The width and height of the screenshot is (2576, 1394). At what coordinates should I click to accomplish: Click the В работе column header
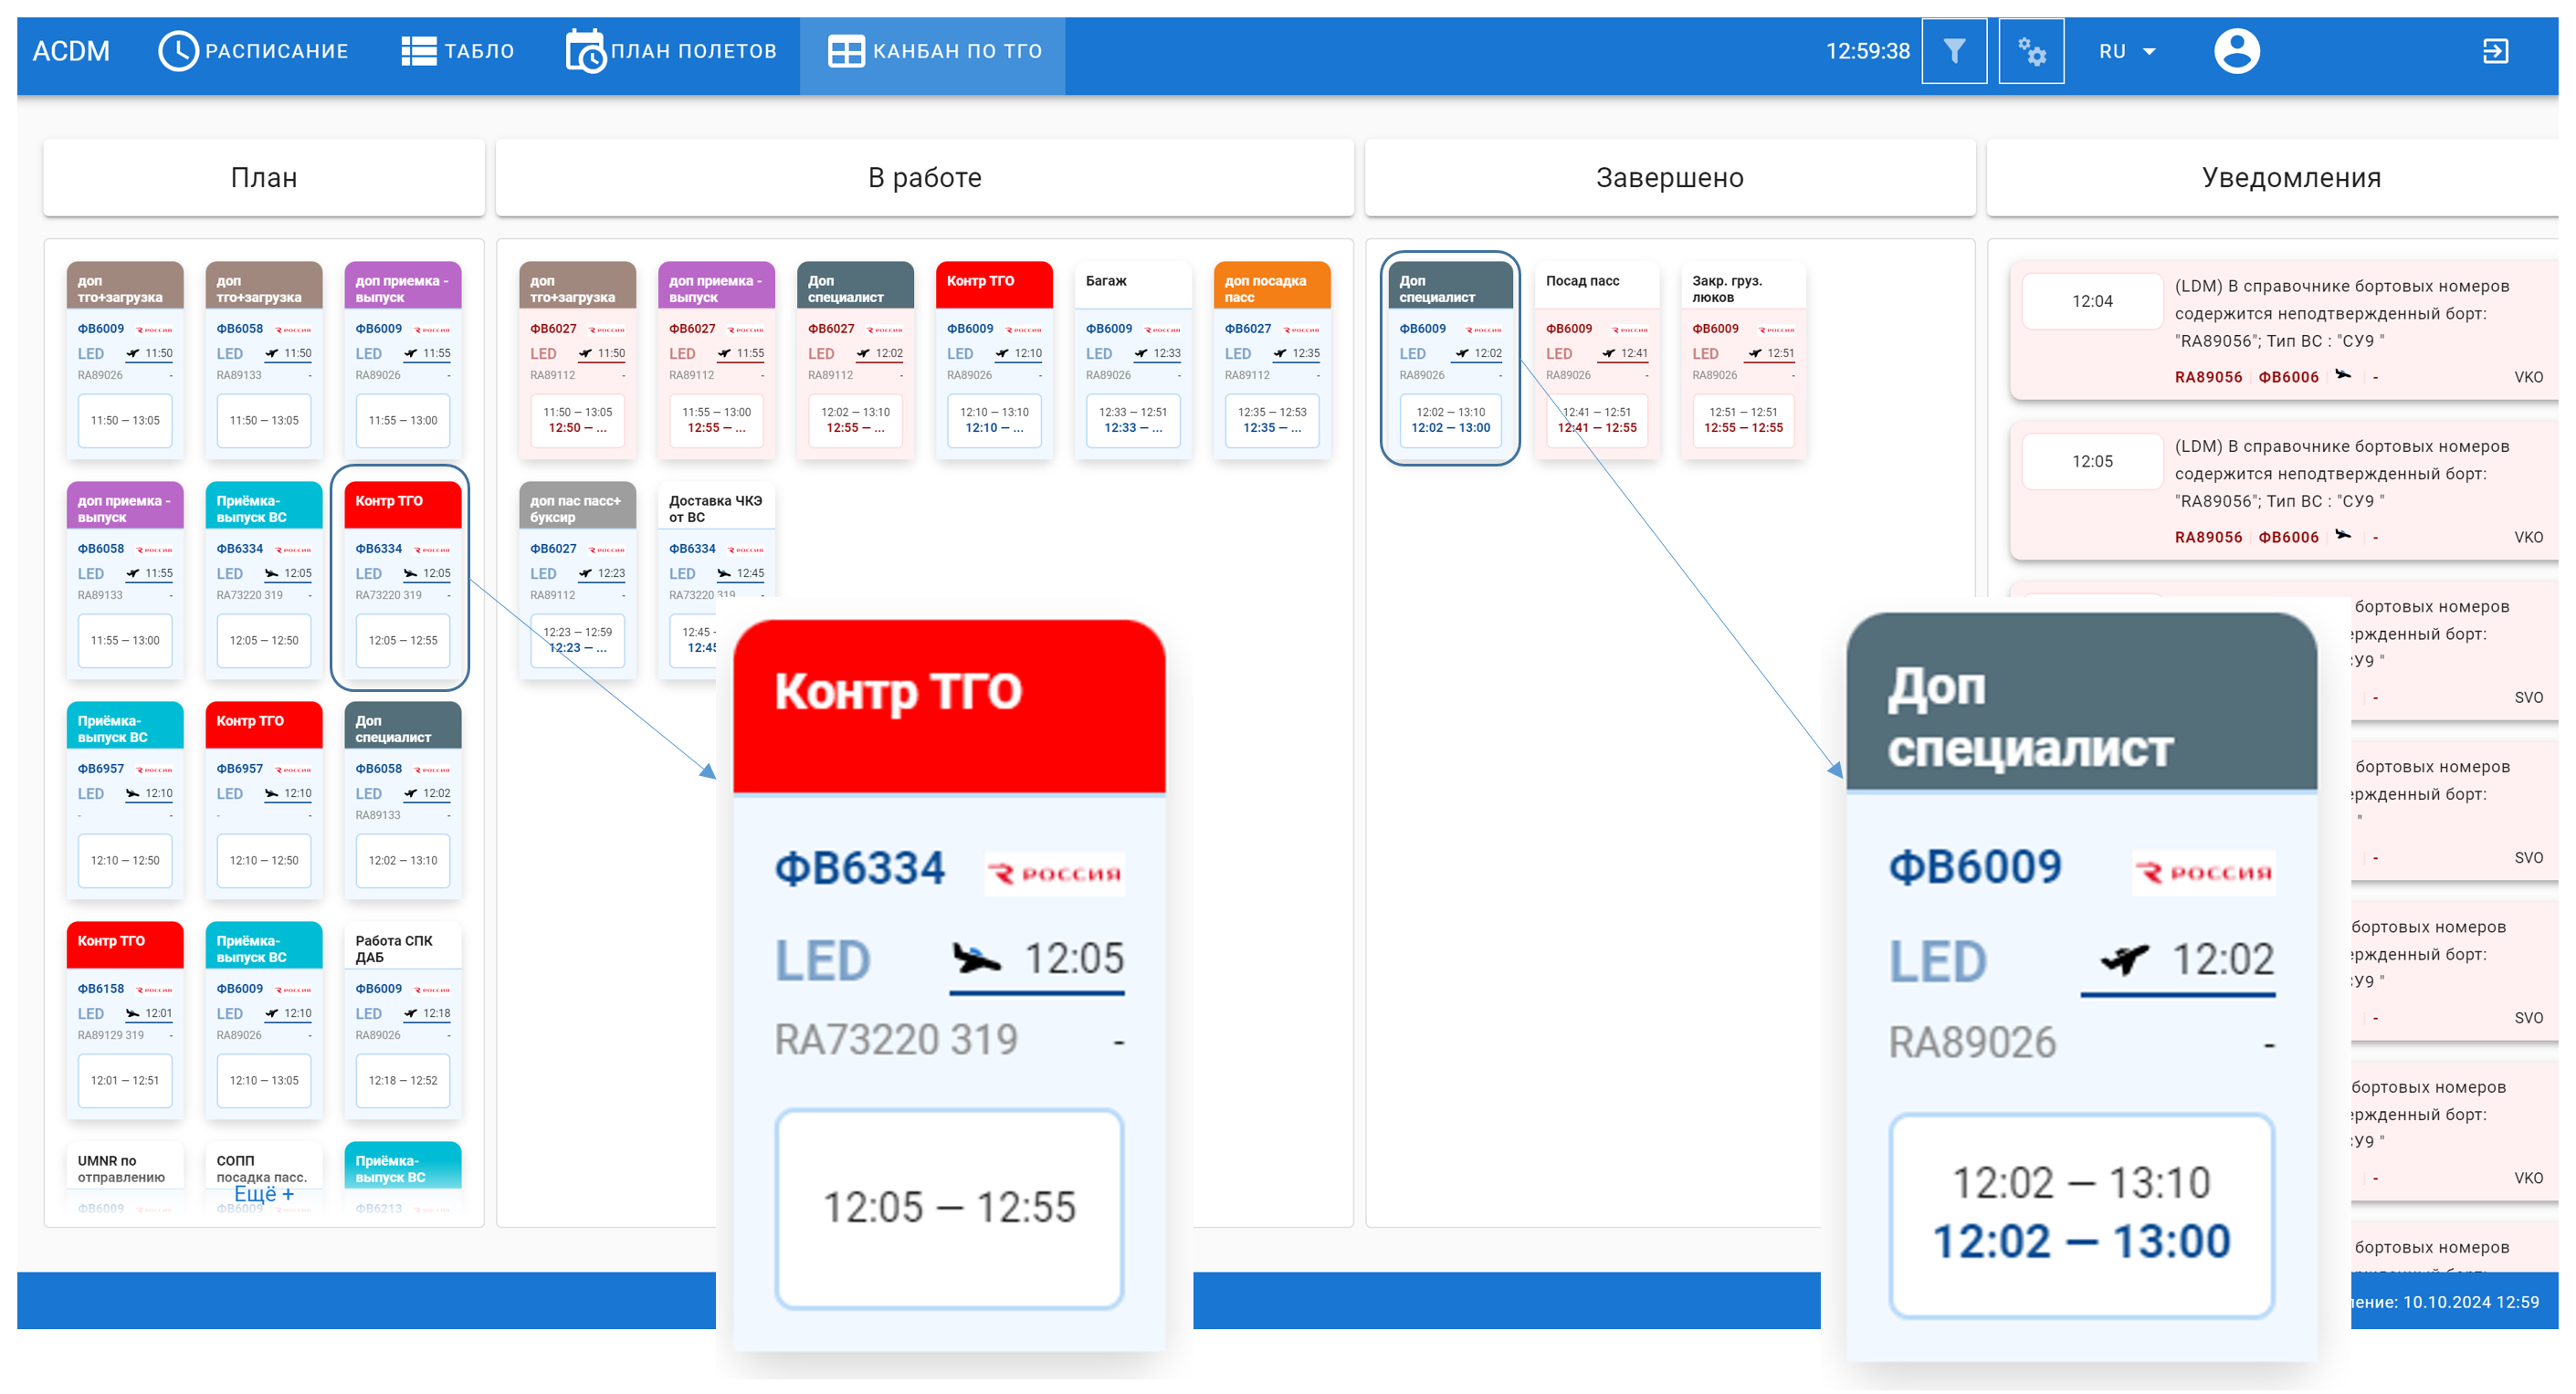click(924, 177)
